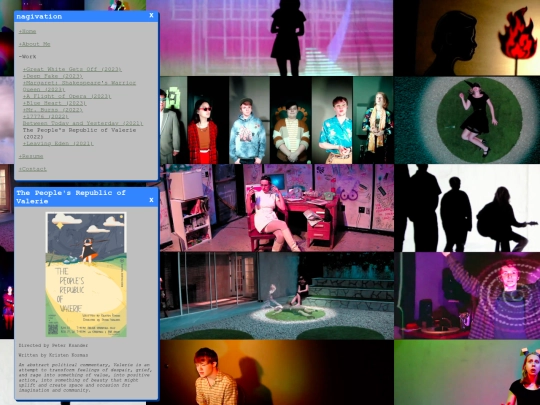The height and width of the screenshot is (405, 540).
Task: Close the navigation window
Action: (151, 15)
